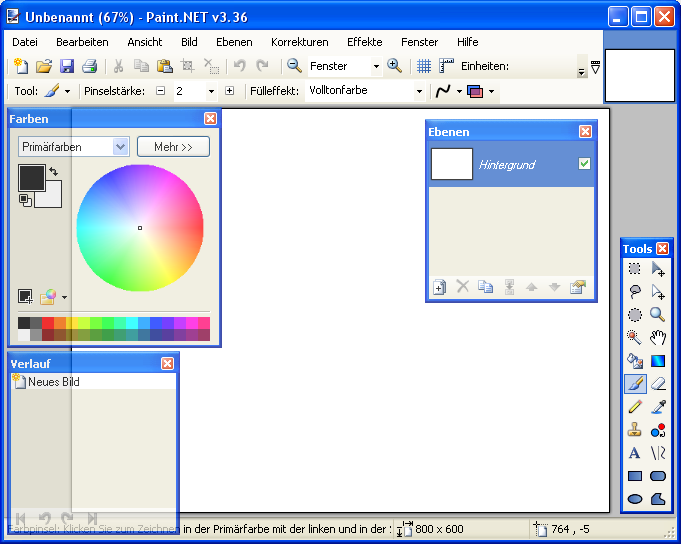Select the Magic Wand tool
Viewport: 681px width, 544px height.
[635, 338]
